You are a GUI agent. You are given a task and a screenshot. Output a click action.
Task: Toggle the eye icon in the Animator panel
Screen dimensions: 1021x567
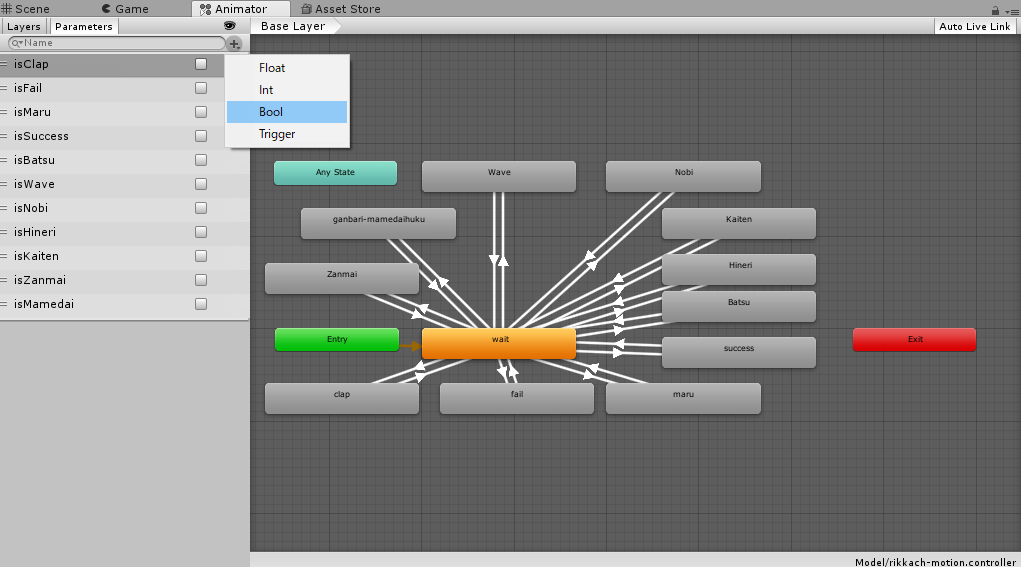click(x=230, y=26)
